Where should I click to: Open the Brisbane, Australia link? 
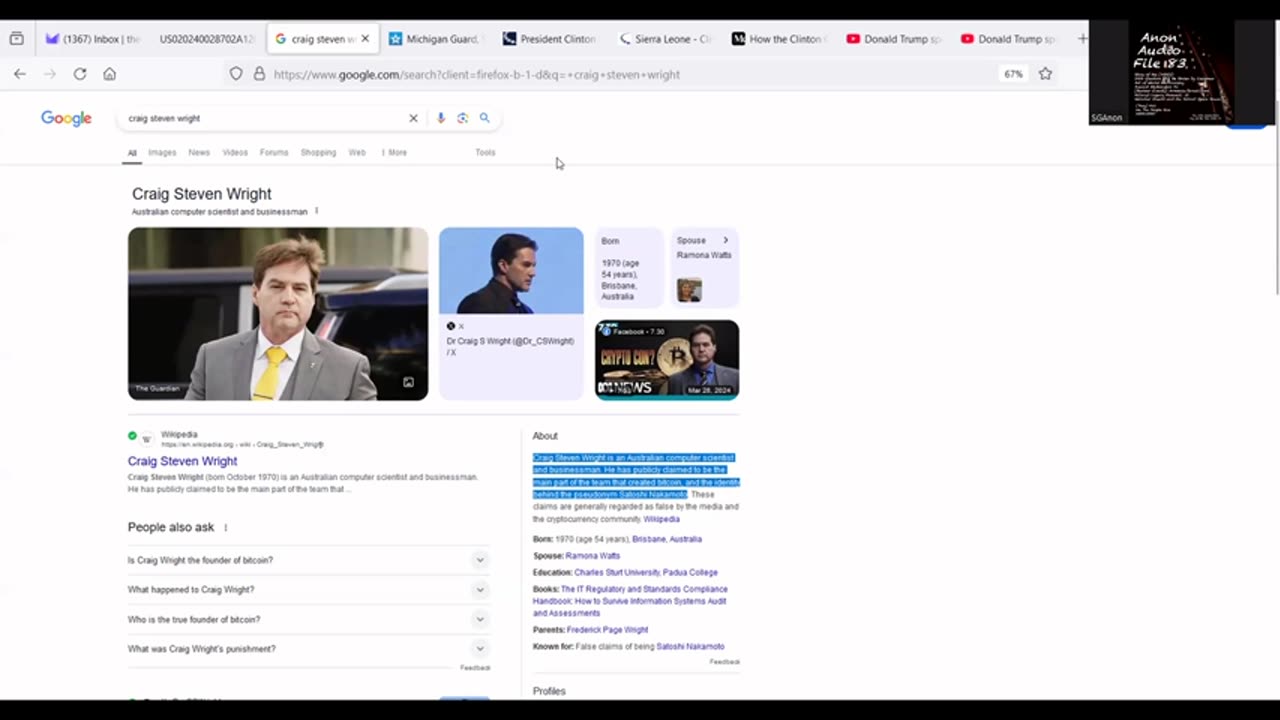click(667, 539)
